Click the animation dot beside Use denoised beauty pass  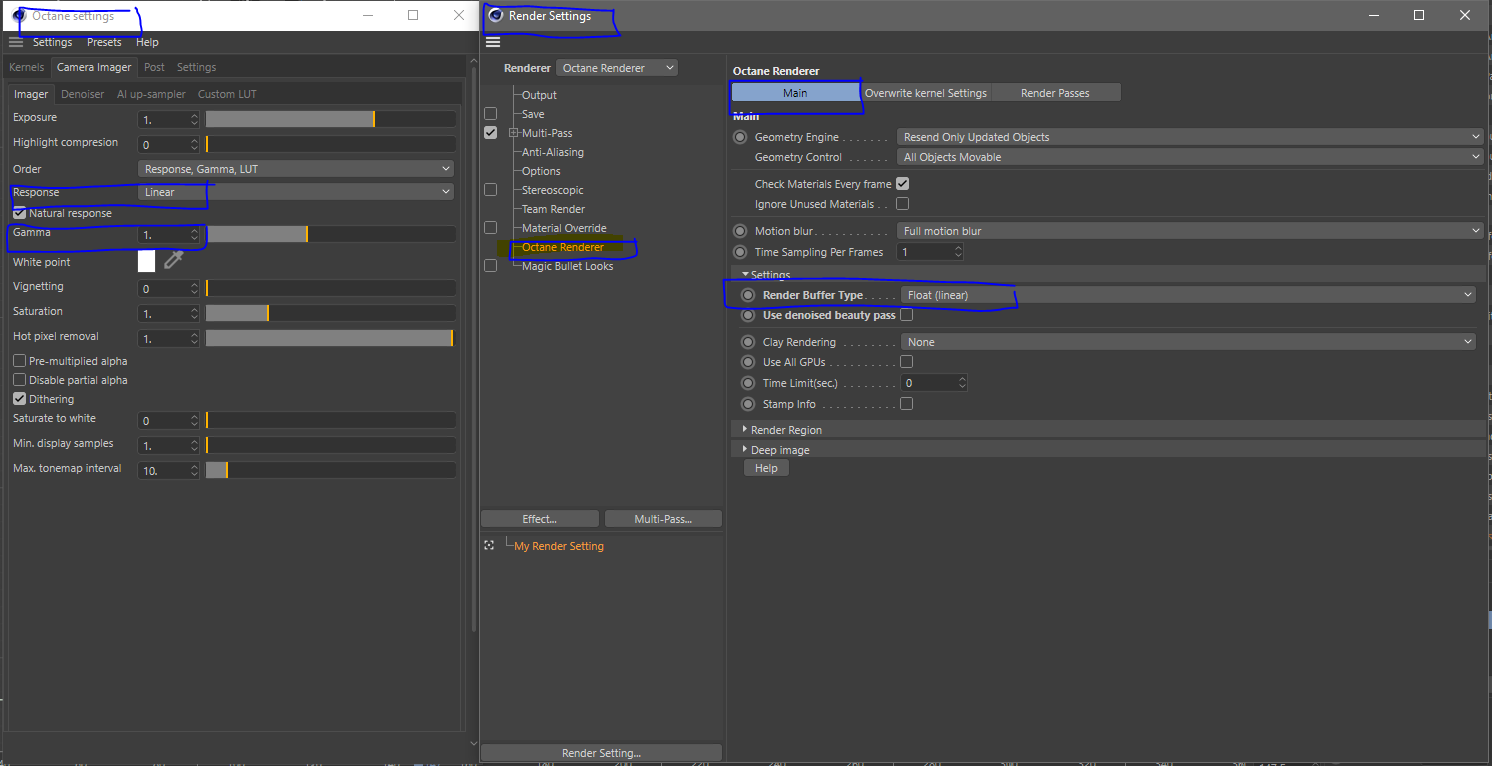[x=748, y=315]
